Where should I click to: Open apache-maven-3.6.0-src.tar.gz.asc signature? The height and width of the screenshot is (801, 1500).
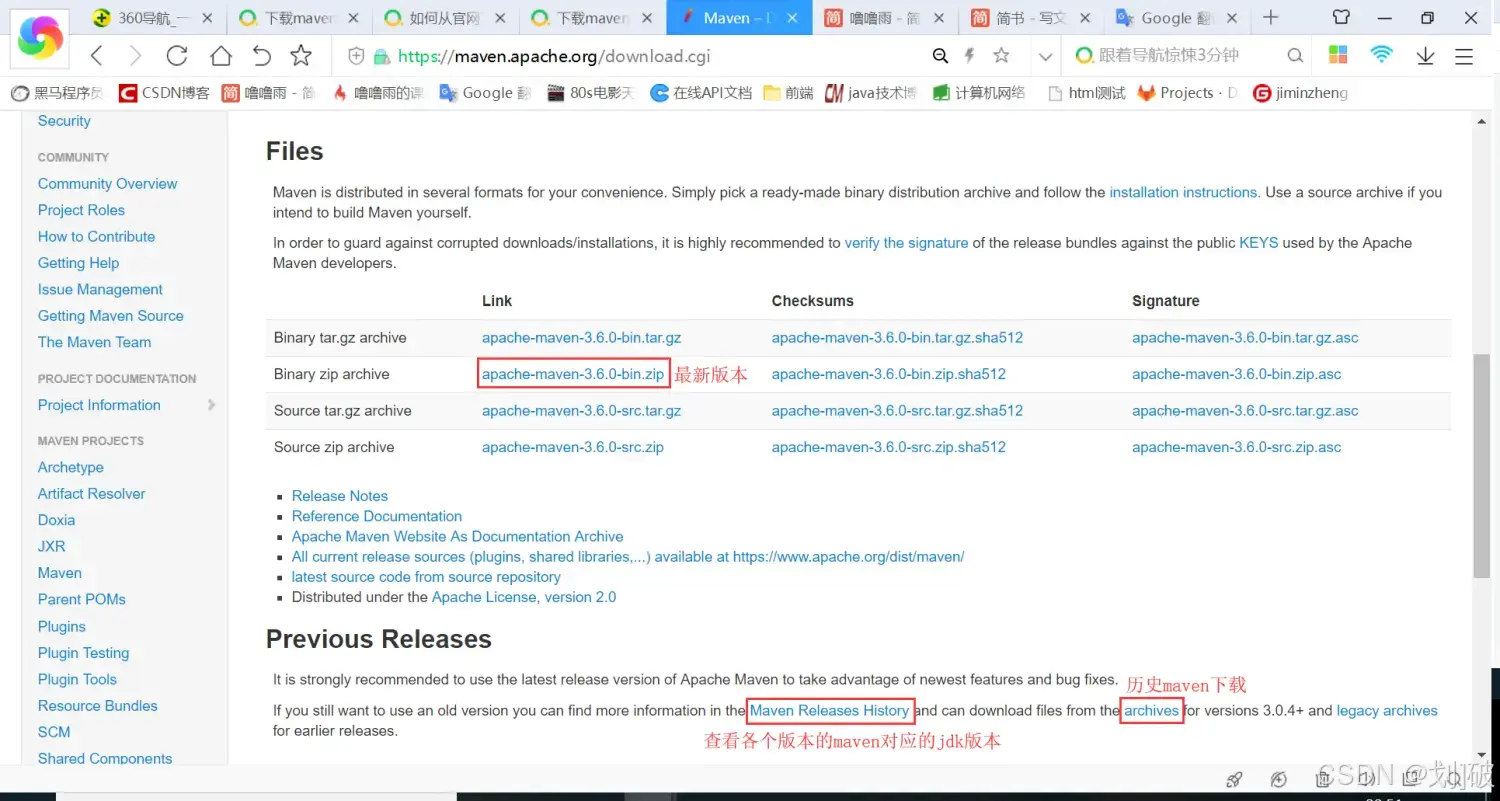[x=1245, y=411]
